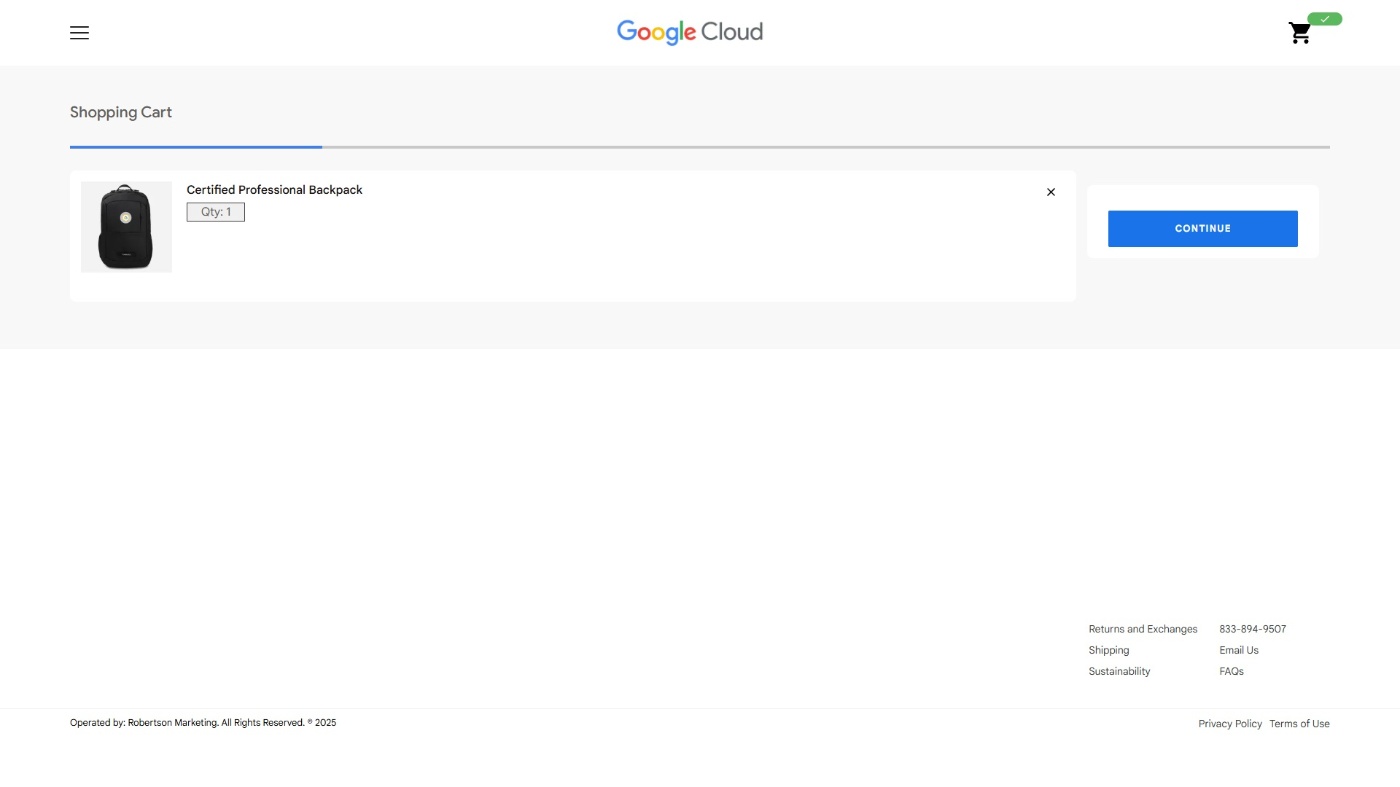Click the Google Cloud logo
Screen dimensions: 1400x787
click(690, 32)
